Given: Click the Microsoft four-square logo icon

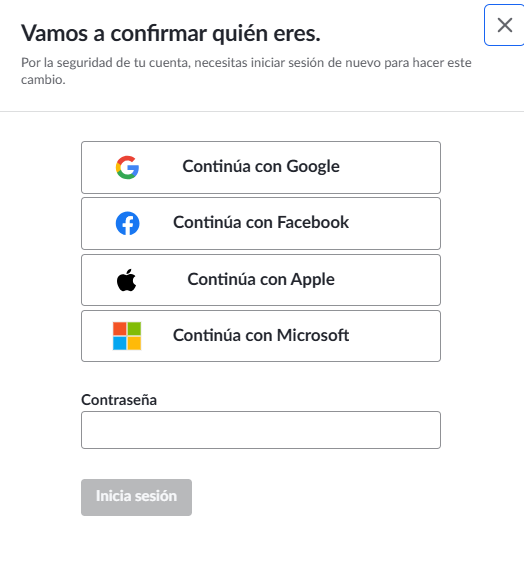Looking at the screenshot, I should [x=127, y=336].
